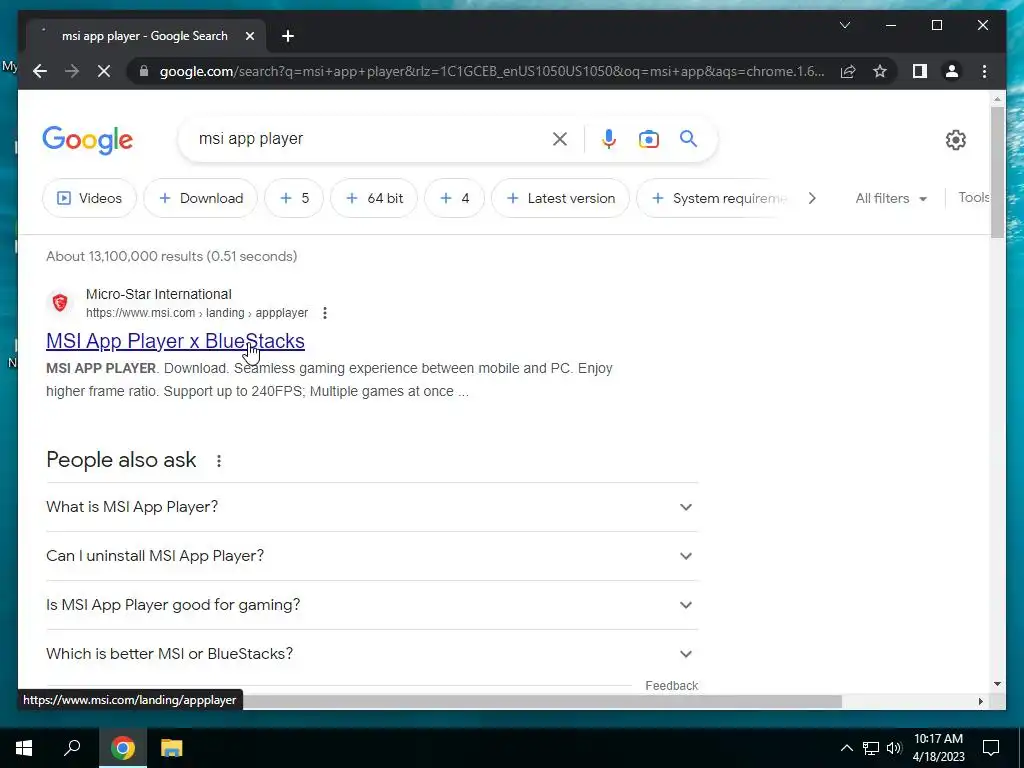Screen dimensions: 1024x768
Task: Close the msi app player tab
Action: pos(249,36)
